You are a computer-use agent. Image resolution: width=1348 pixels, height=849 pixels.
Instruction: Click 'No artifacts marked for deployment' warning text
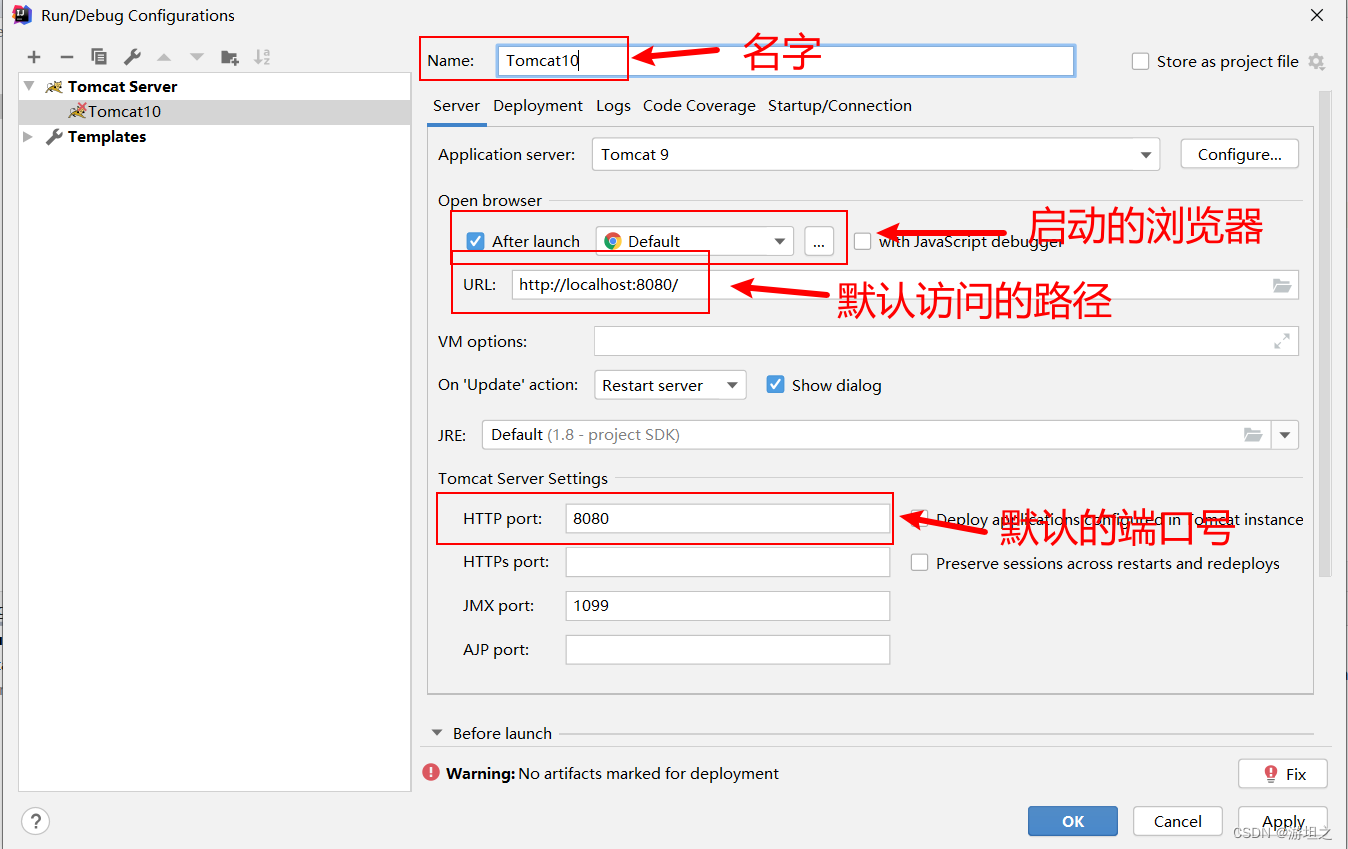pyautogui.click(x=648, y=774)
